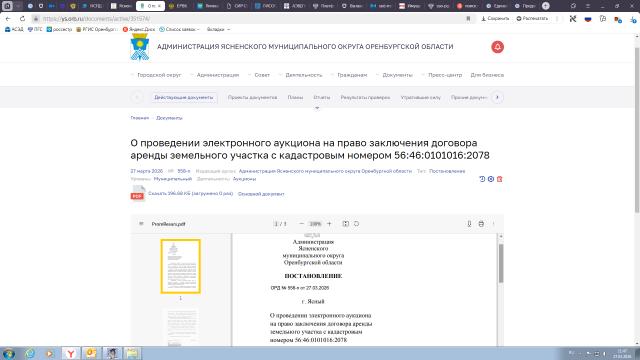This screenshot has height=360, width=640.
Task: Select Утратившие силу tab
Action: [x=420, y=98]
